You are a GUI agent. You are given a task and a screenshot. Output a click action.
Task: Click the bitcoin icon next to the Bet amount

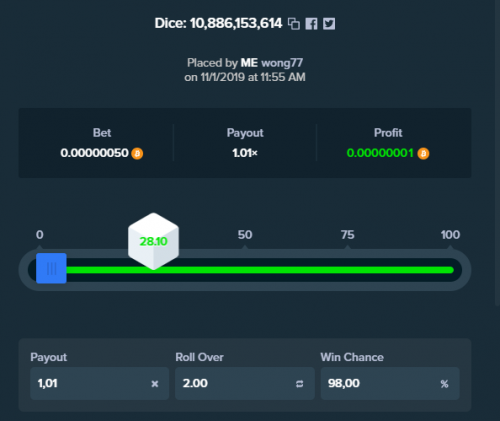coord(137,154)
